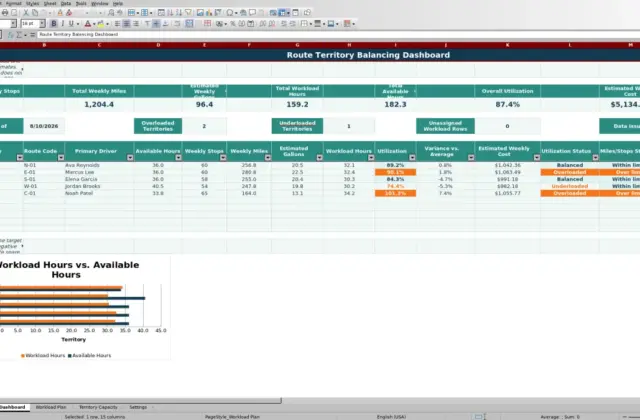
Task: Format as Date calendar icon
Action: pyautogui.click(x=251, y=24)
